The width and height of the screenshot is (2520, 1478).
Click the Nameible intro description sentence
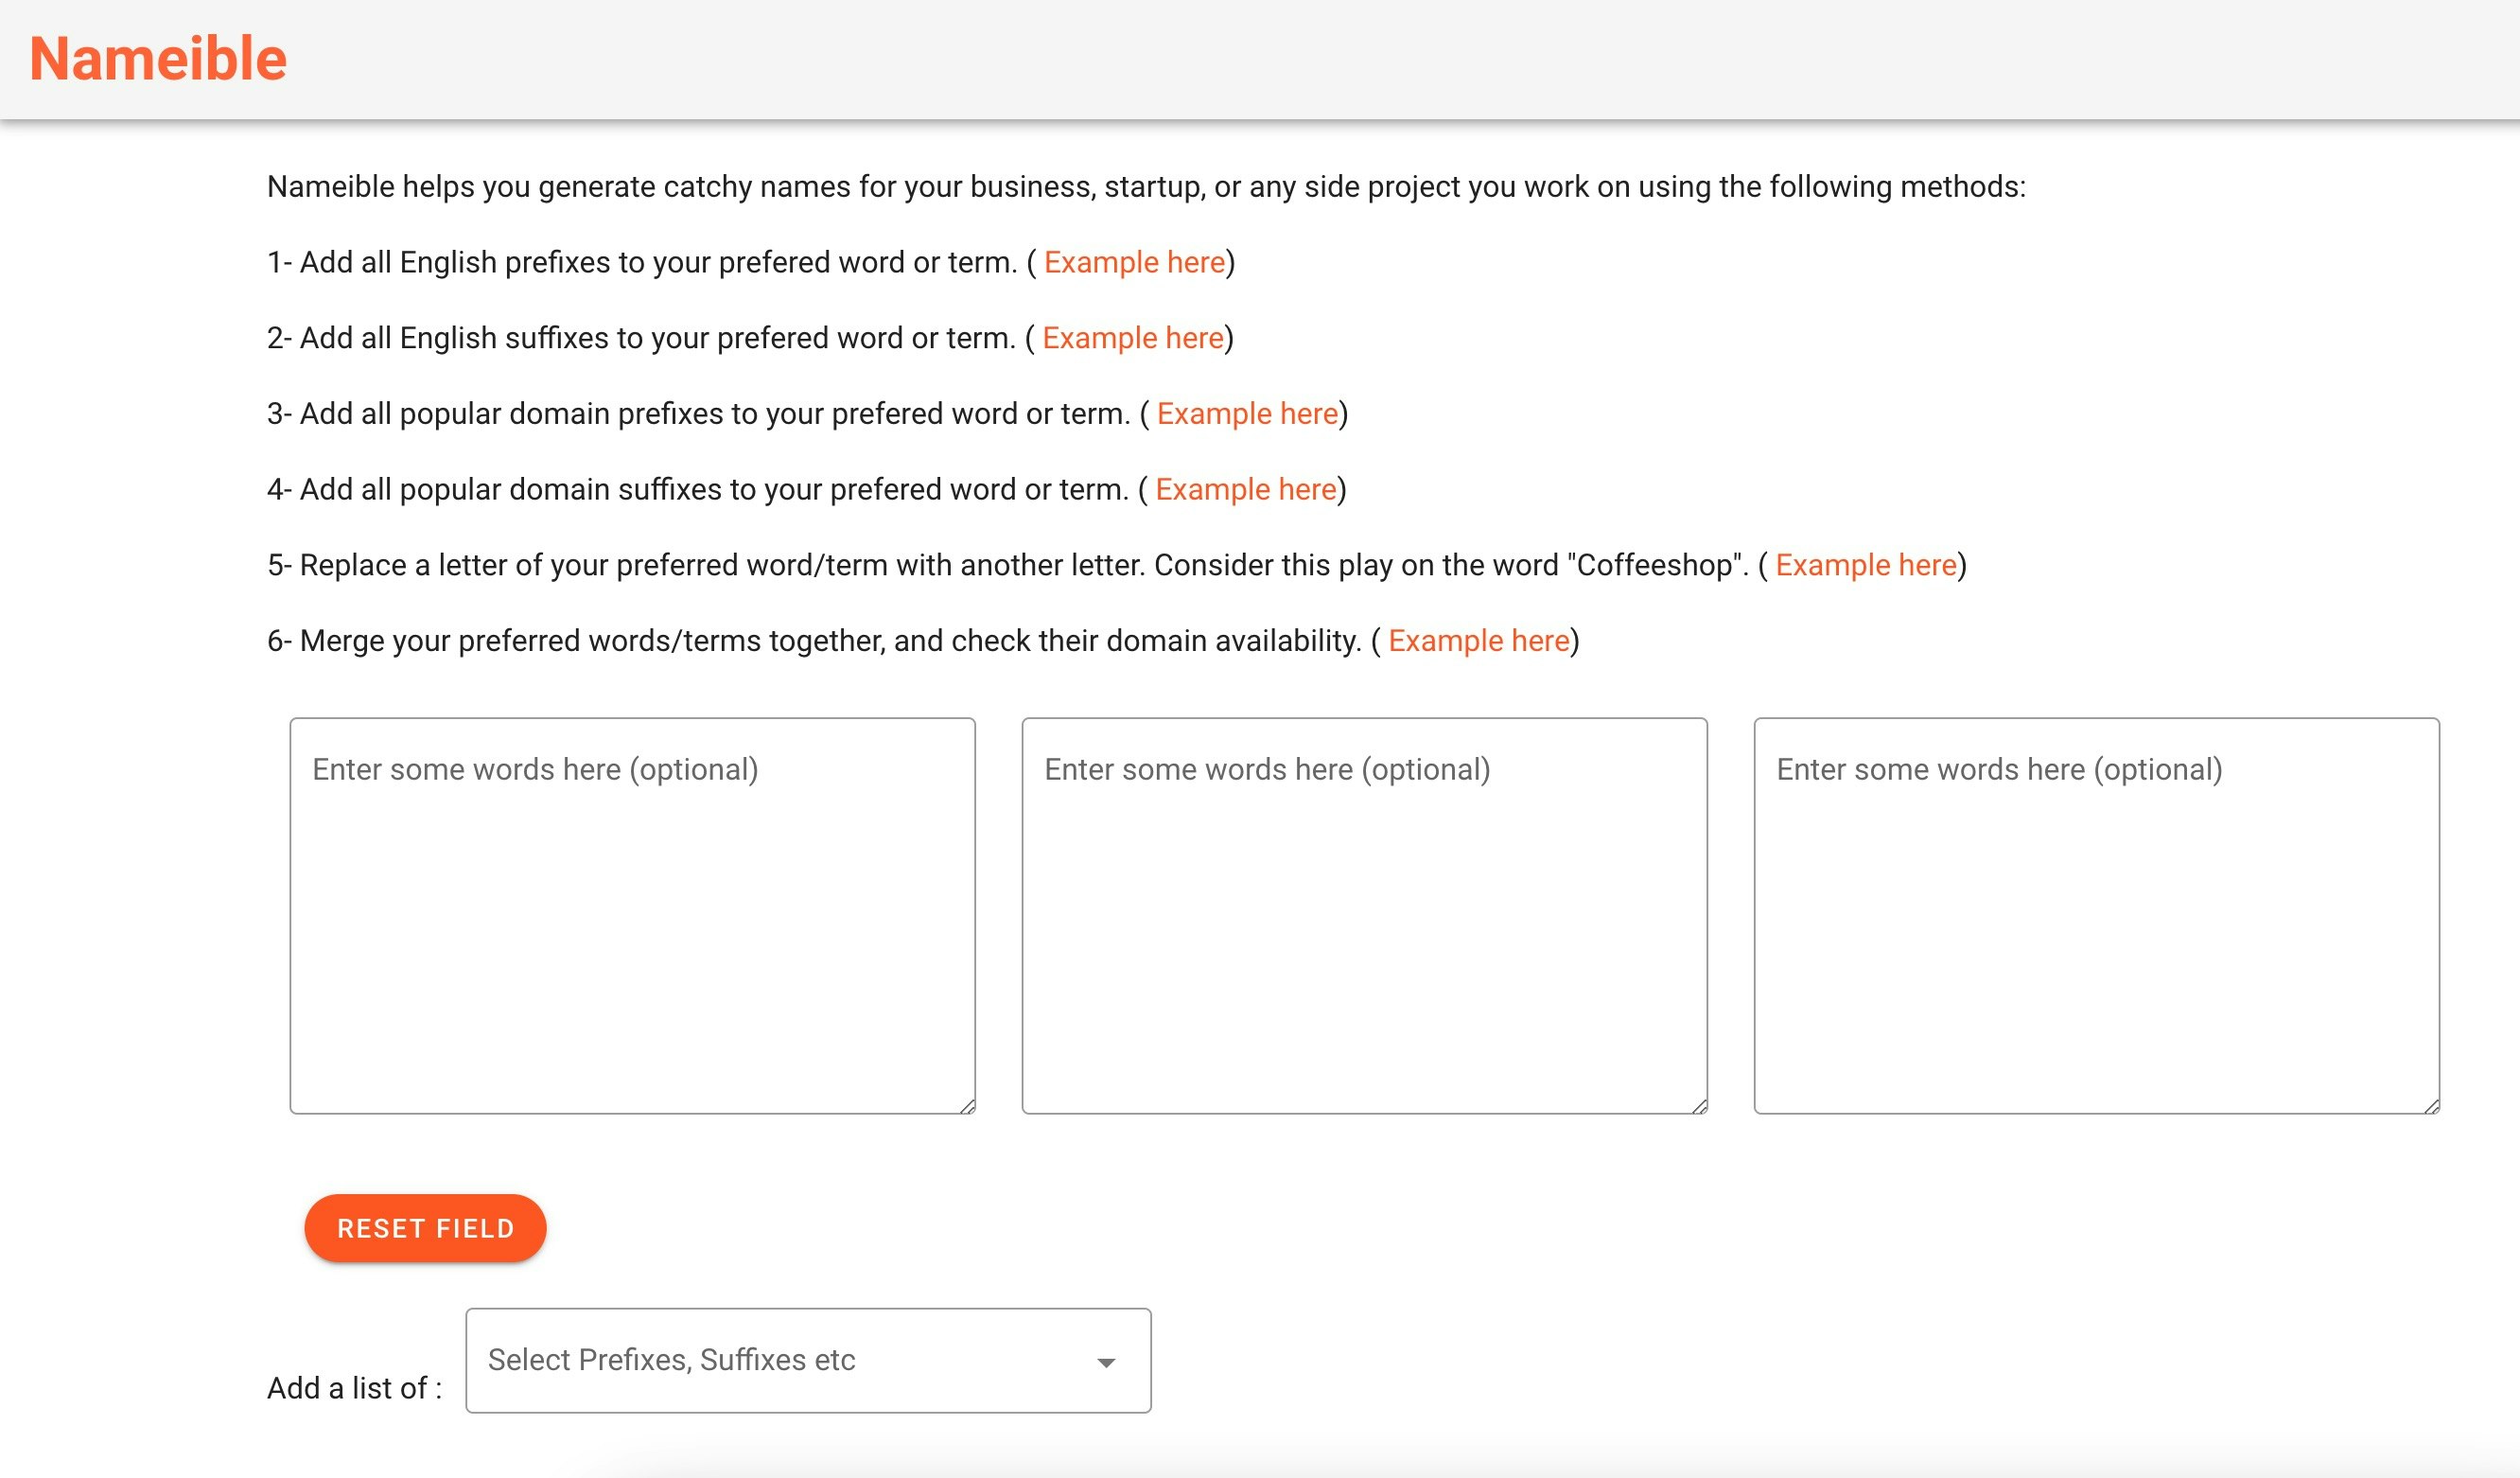click(1145, 187)
